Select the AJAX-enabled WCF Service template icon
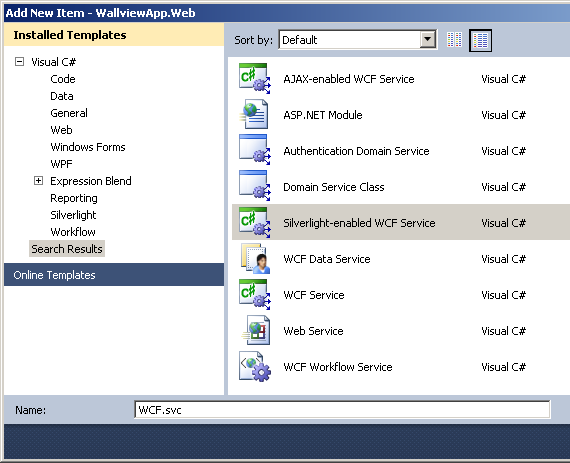 pos(255,78)
